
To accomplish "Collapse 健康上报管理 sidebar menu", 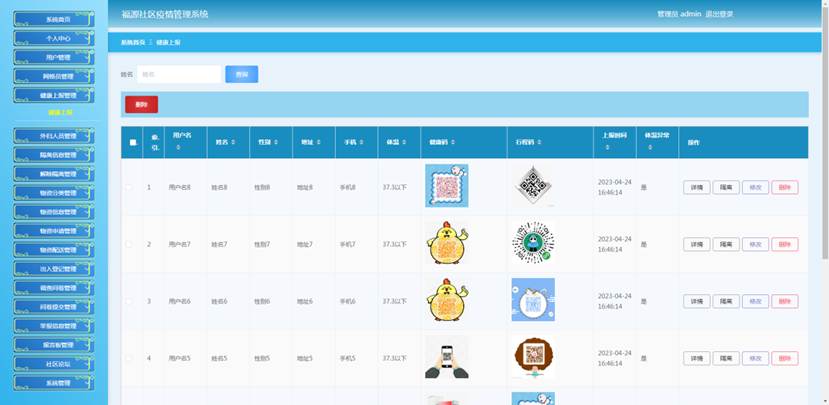I will pyautogui.click(x=54, y=95).
